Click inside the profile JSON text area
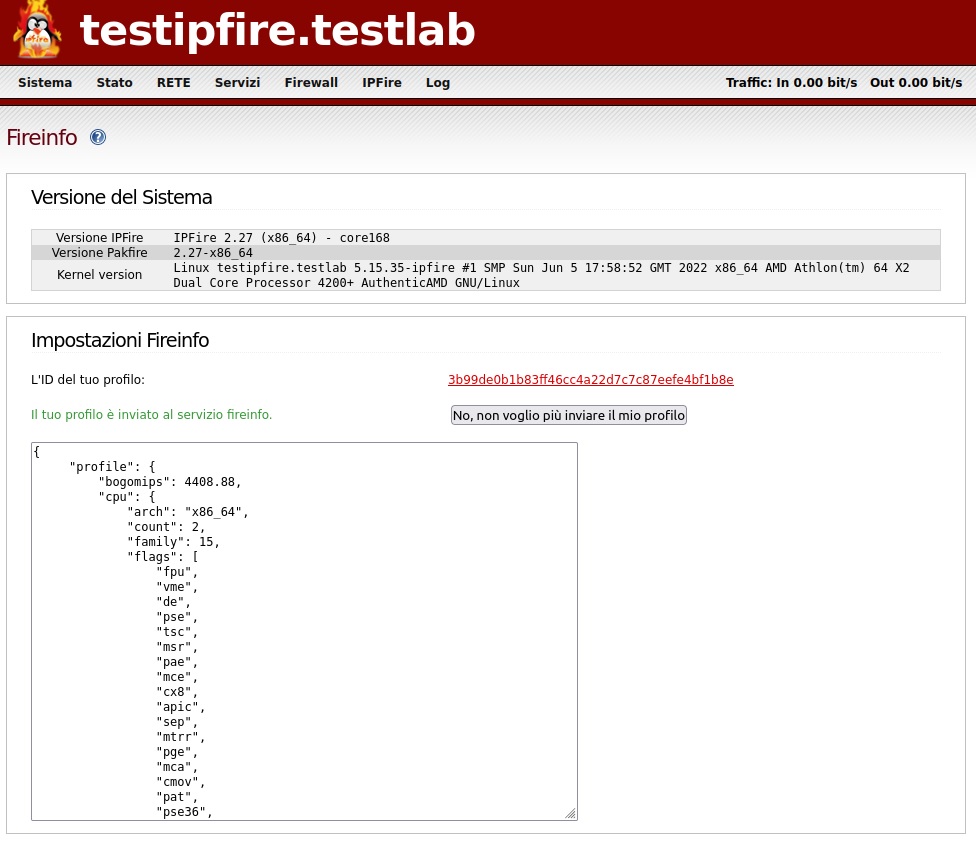 click(304, 631)
